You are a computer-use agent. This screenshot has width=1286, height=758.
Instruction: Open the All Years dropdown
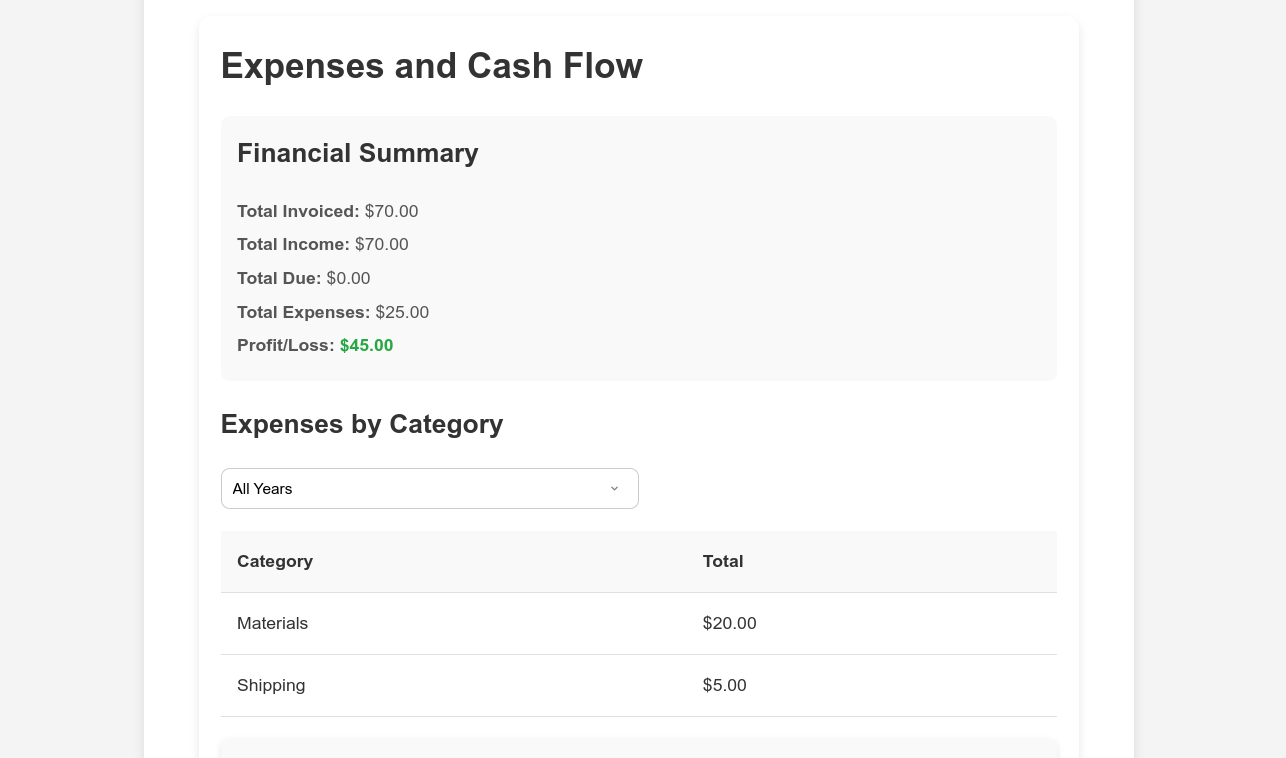[x=429, y=488]
